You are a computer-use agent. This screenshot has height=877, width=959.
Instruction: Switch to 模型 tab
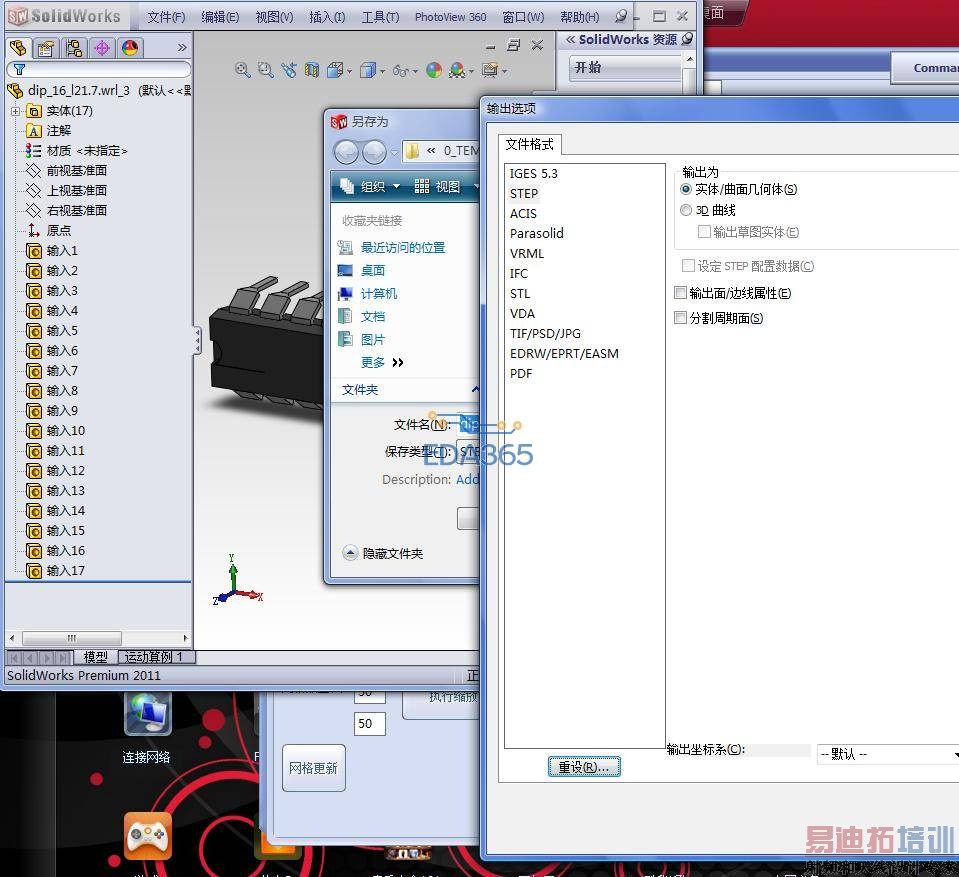click(x=95, y=657)
